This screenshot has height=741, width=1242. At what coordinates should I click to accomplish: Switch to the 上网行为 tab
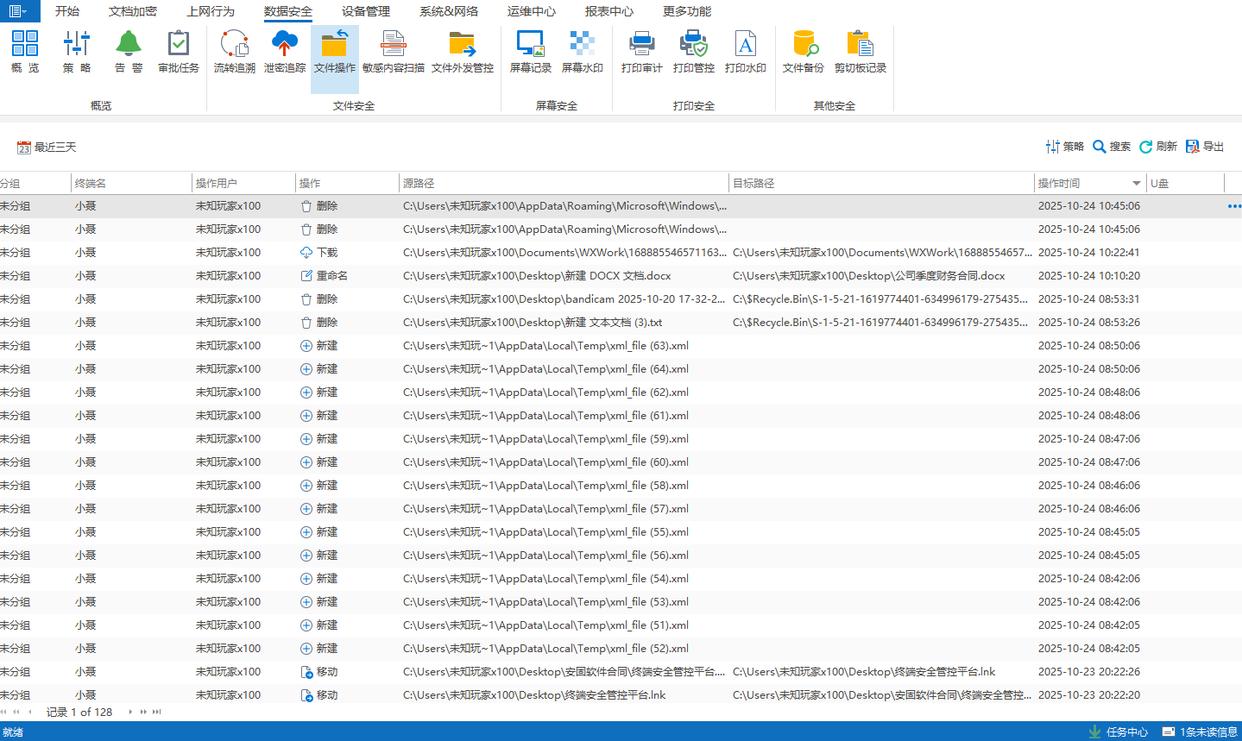(x=210, y=12)
